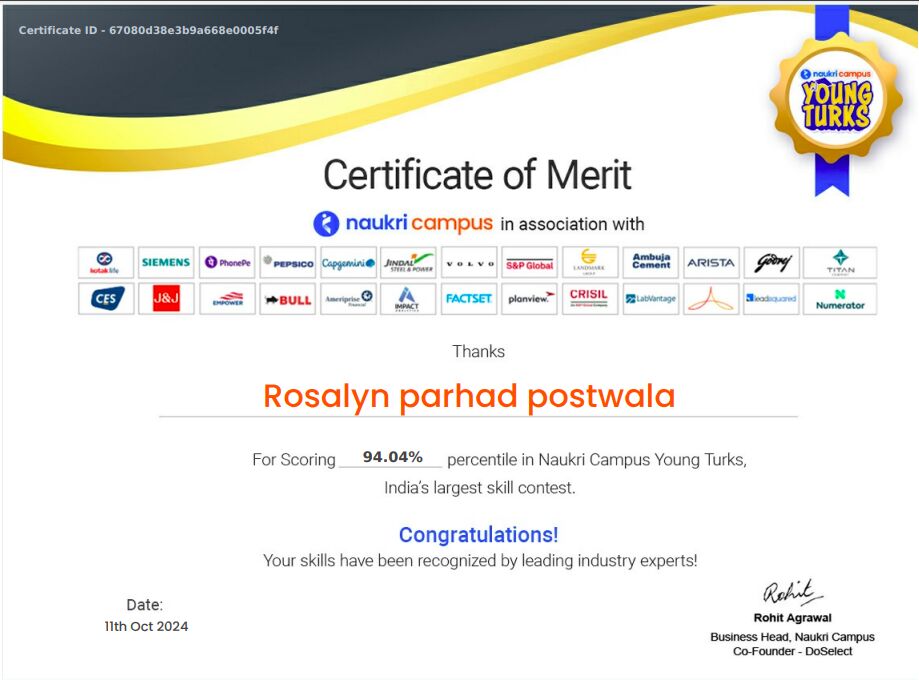The image size is (919, 680).
Task: Click the J&J red logo
Action: point(166,299)
